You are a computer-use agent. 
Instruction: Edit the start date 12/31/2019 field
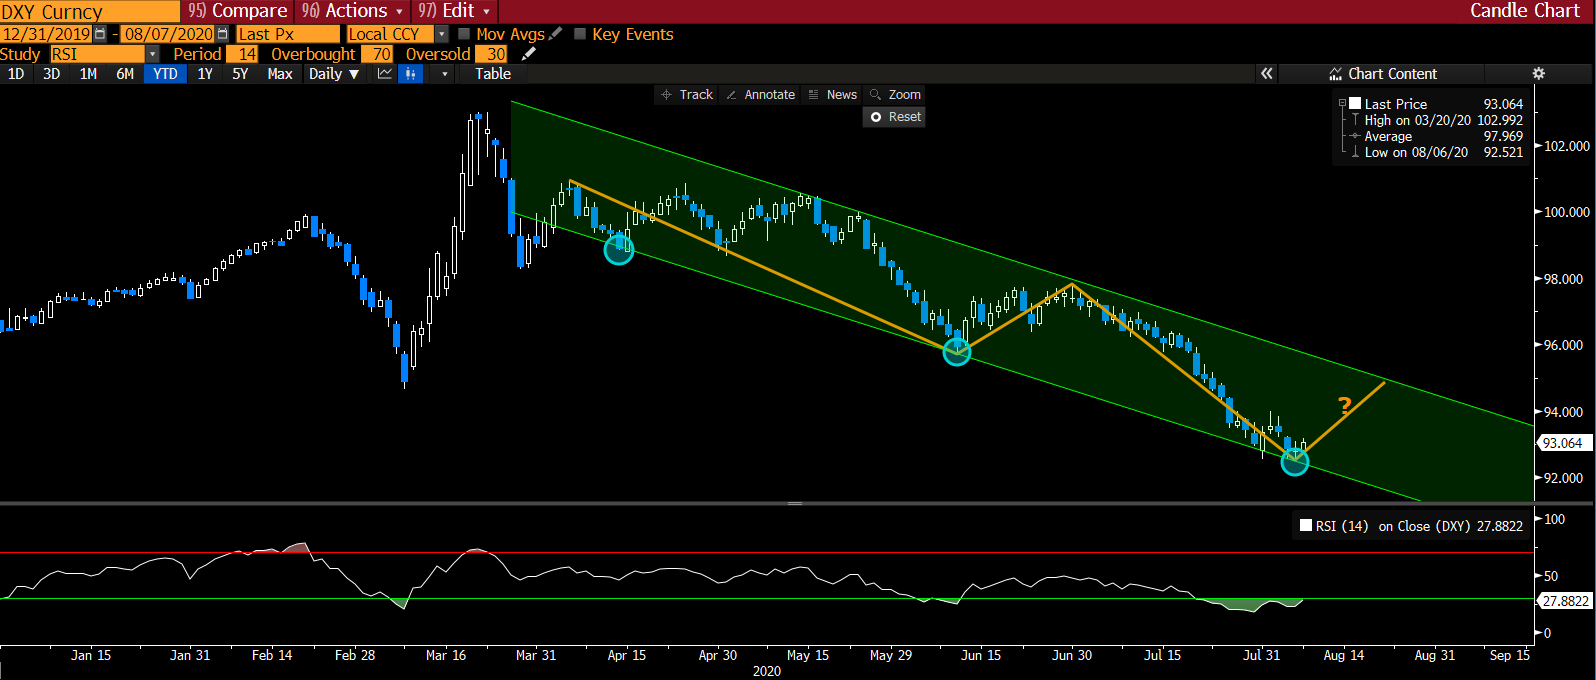coord(46,34)
